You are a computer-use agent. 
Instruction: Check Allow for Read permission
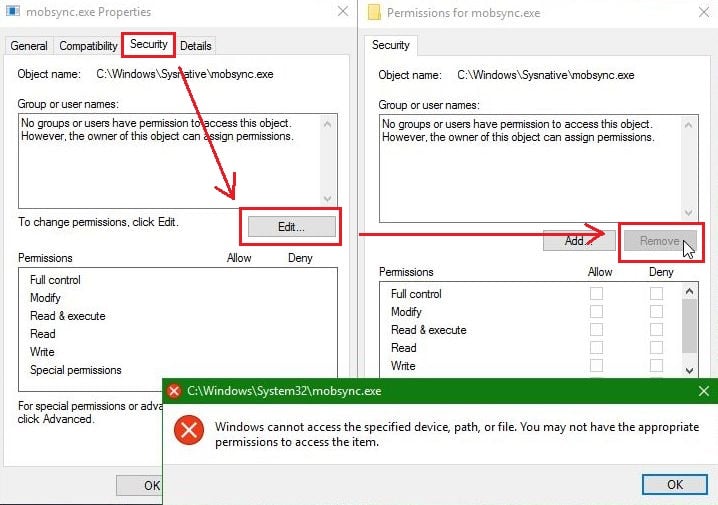(596, 348)
